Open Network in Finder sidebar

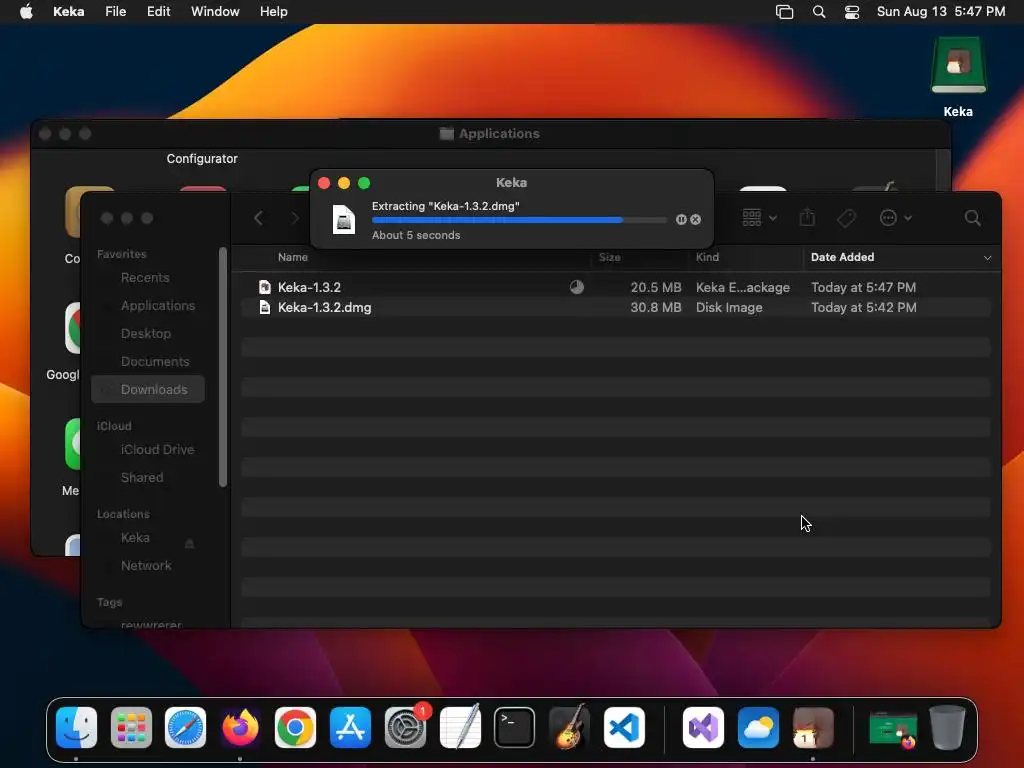pyautogui.click(x=146, y=566)
